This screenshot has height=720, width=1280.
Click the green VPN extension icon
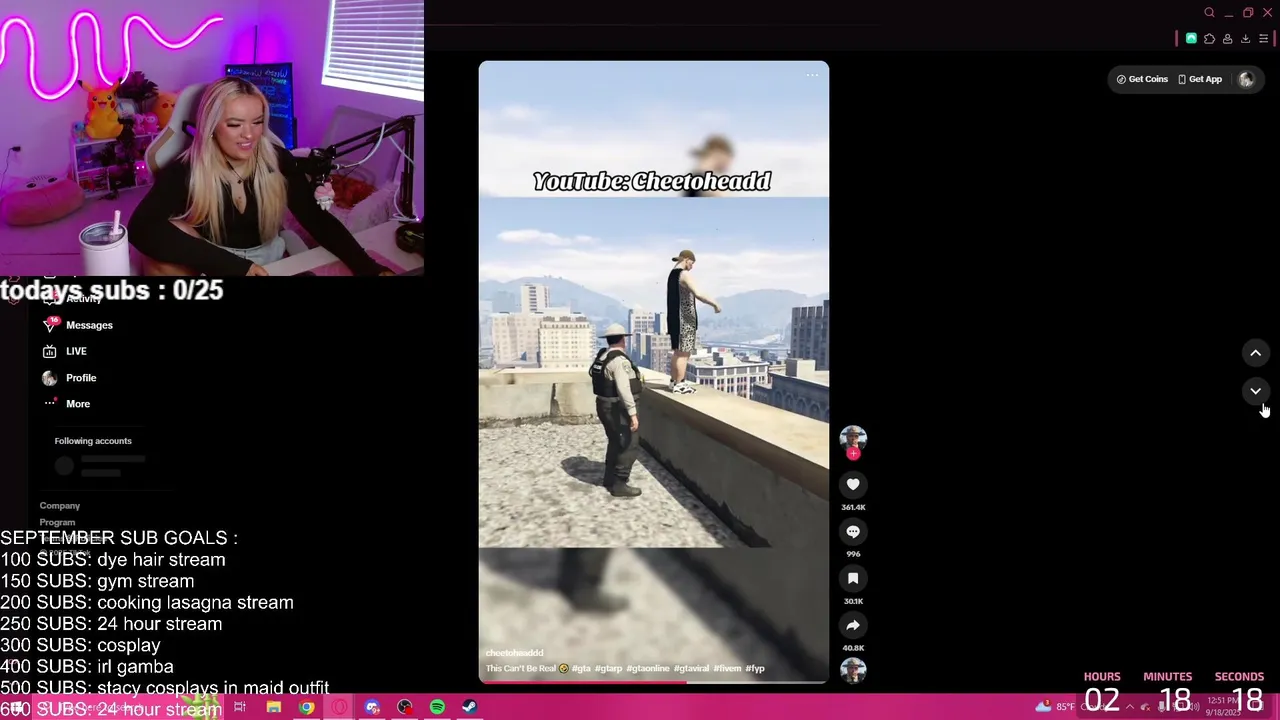[1191, 39]
